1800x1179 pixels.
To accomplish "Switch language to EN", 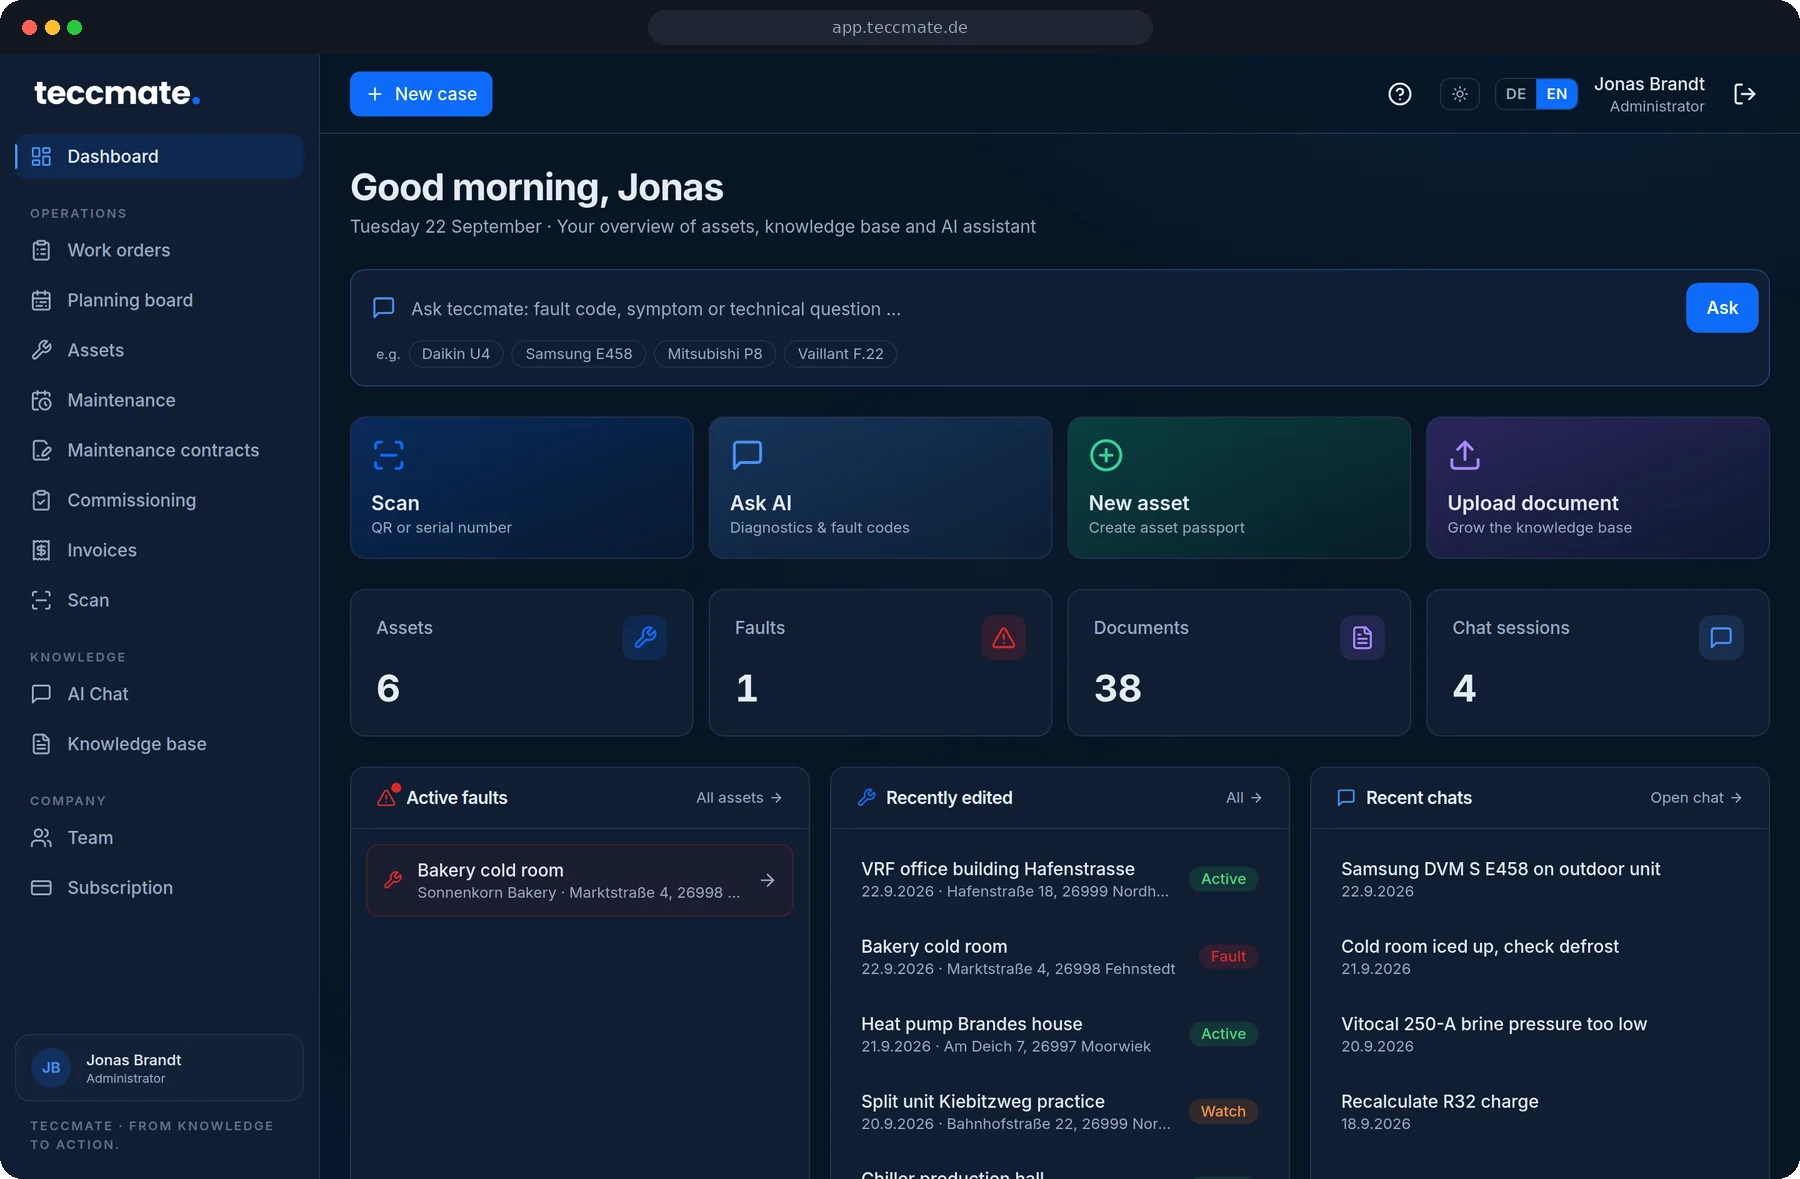I will pyautogui.click(x=1557, y=94).
